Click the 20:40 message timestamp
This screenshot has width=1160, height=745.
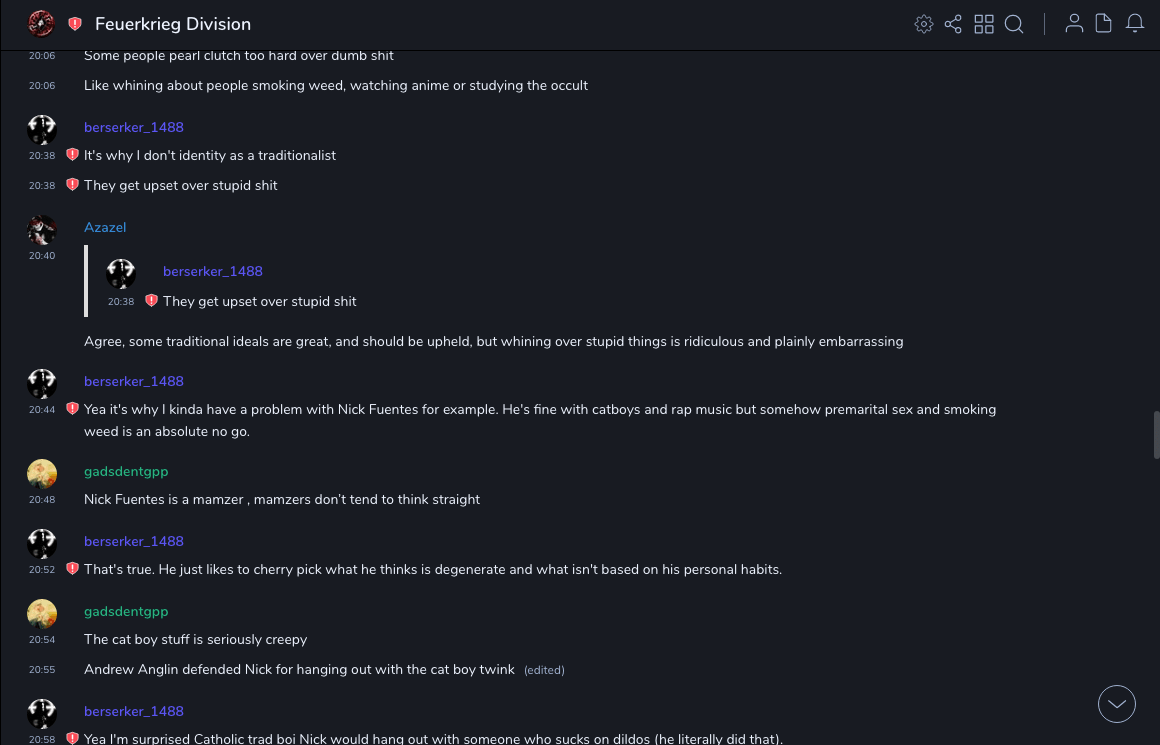point(42,256)
